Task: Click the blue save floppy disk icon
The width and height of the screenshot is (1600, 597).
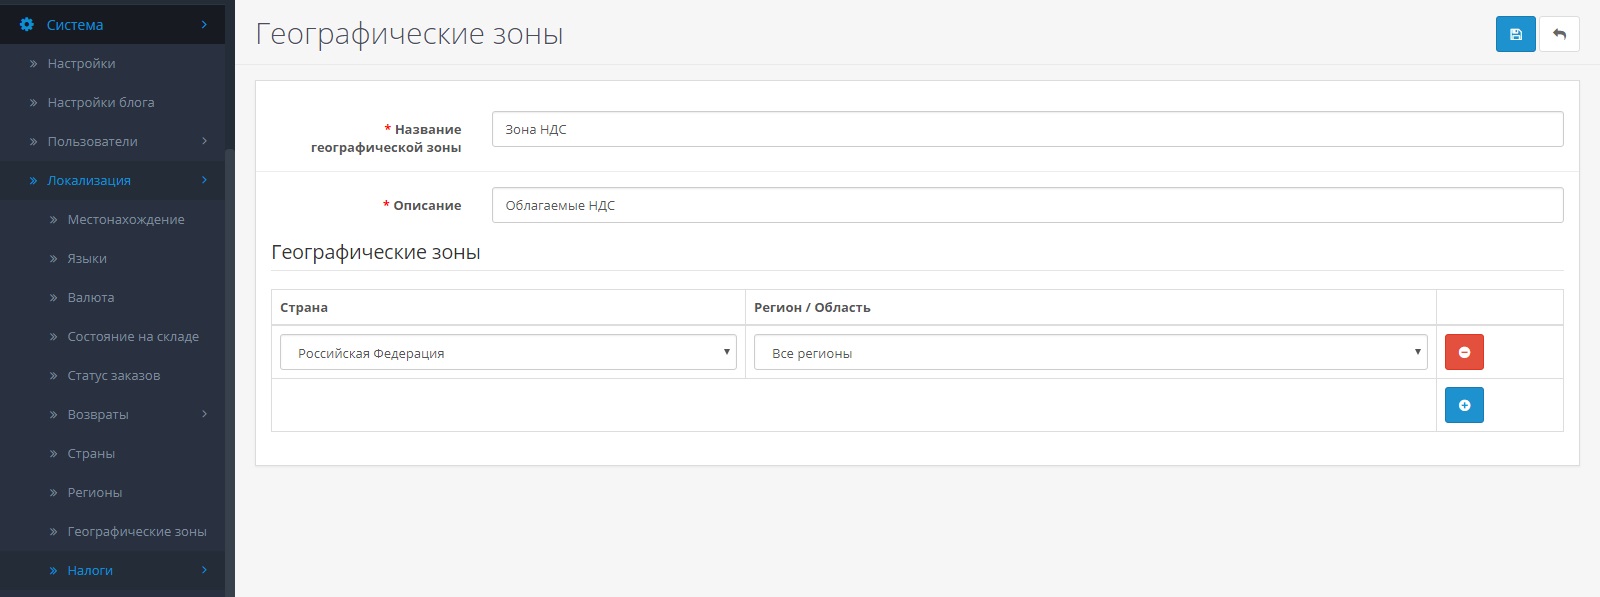Action: [1515, 34]
